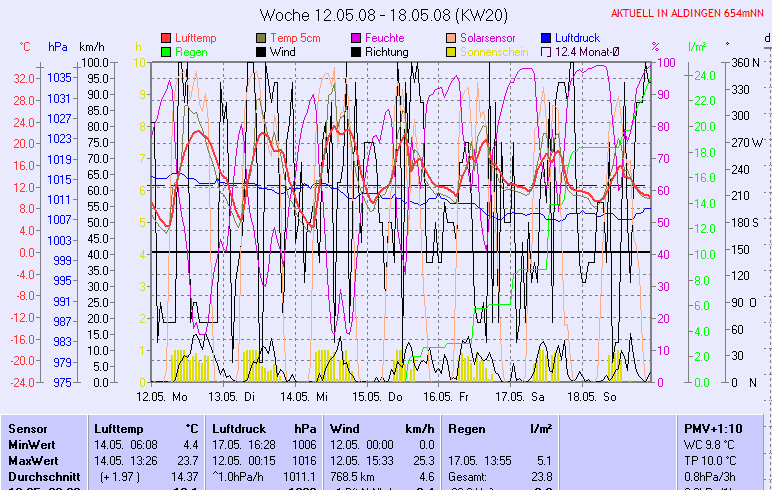Click the olive Temp 5cm legend square

click(x=262, y=37)
